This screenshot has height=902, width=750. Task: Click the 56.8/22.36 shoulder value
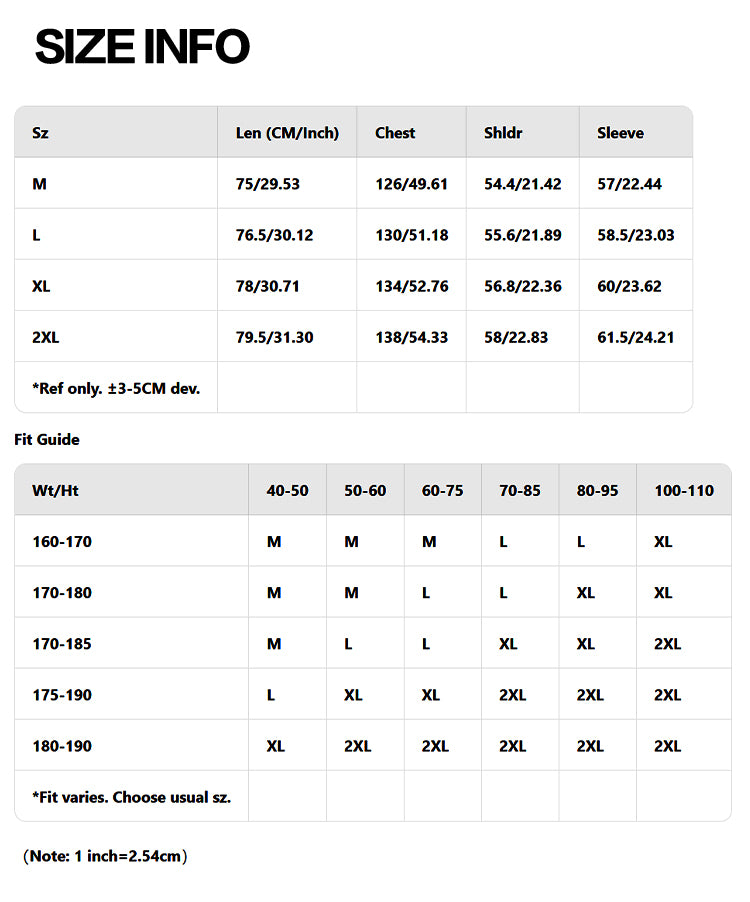click(x=522, y=286)
